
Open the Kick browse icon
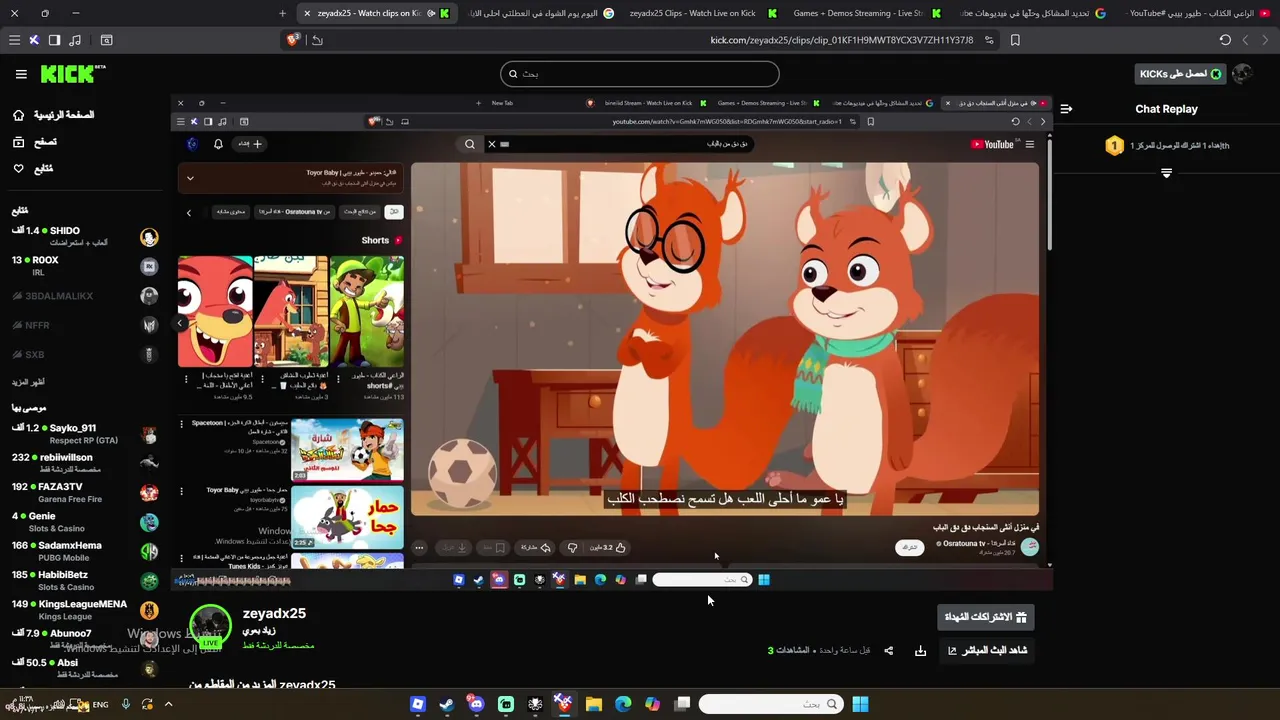(x=18, y=142)
